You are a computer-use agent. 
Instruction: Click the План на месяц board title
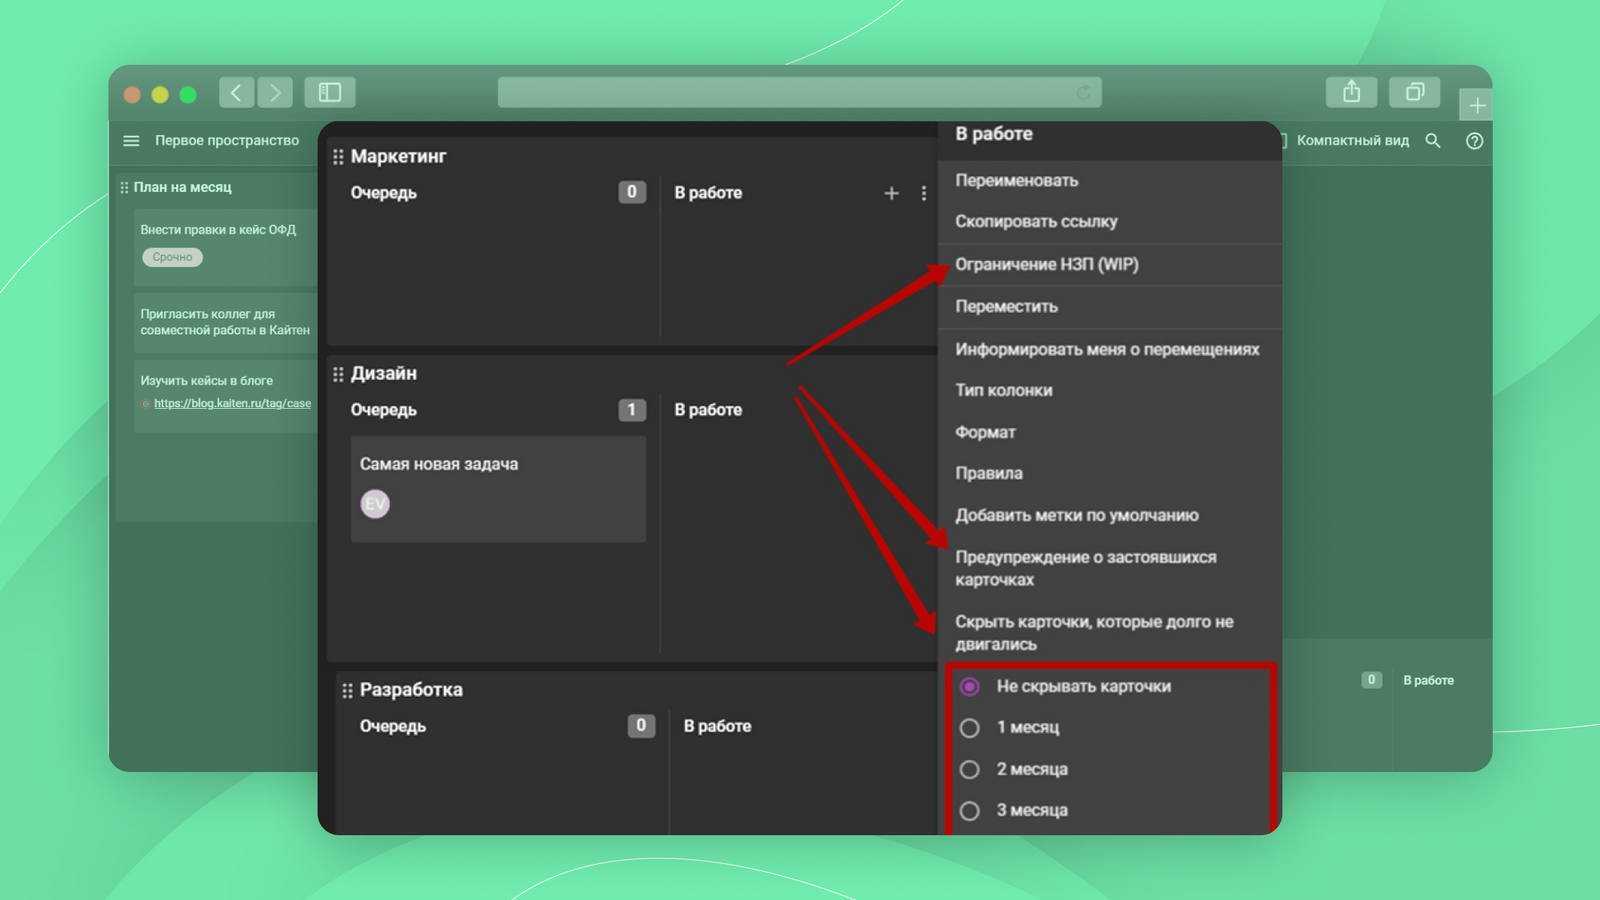[183, 187]
